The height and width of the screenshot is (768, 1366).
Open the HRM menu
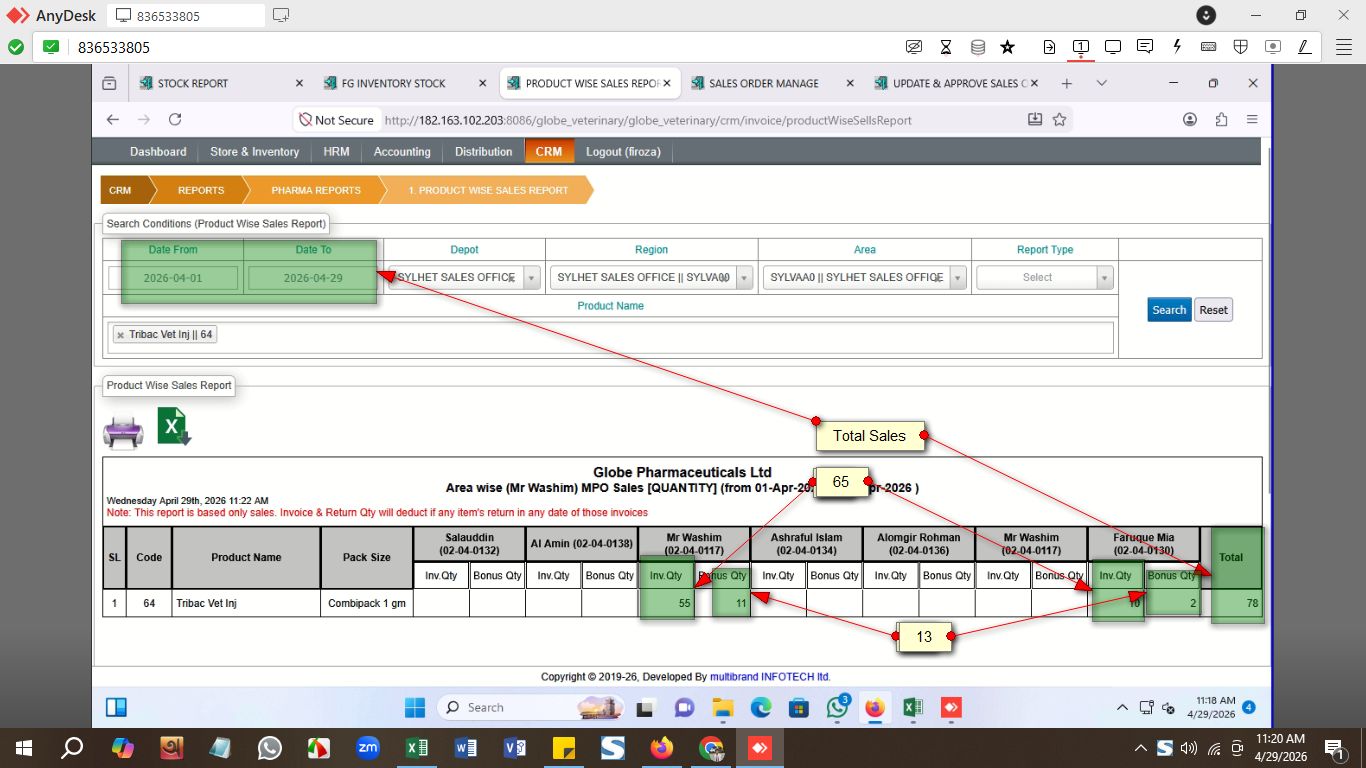click(x=336, y=151)
